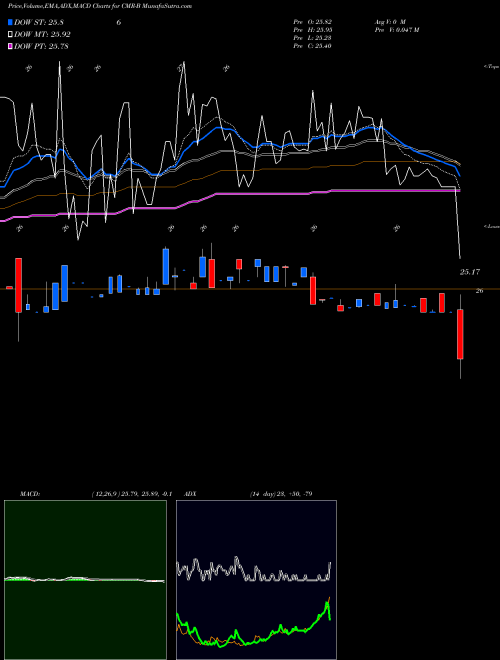Click the 'Pre C: 25.40' value
The height and width of the screenshot is (660, 500).
tap(313, 45)
